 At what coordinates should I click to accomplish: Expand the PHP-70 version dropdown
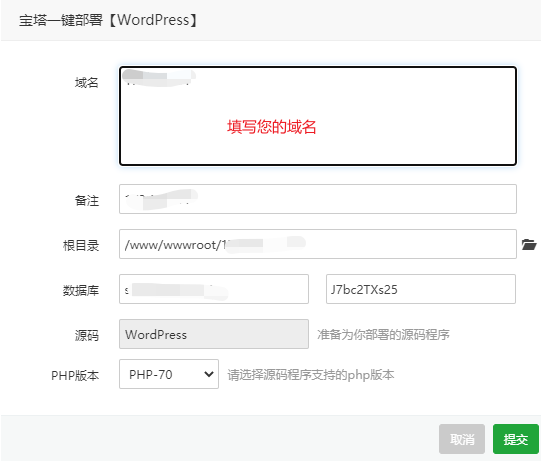[169, 374]
